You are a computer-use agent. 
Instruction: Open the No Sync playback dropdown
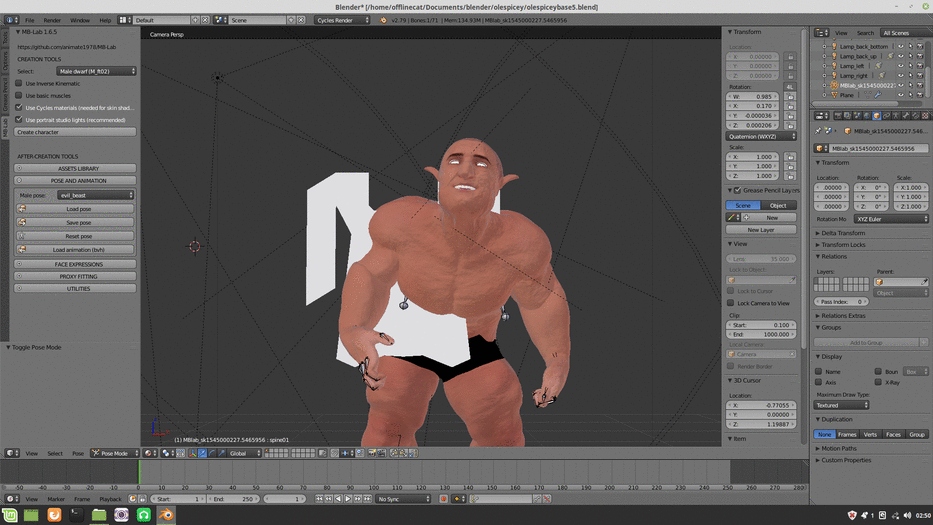403,499
